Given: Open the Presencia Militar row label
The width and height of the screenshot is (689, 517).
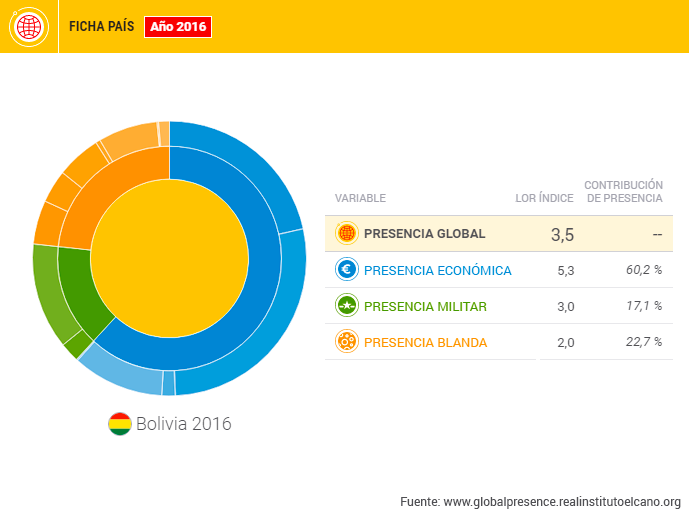Looking at the screenshot, I should tap(425, 306).
